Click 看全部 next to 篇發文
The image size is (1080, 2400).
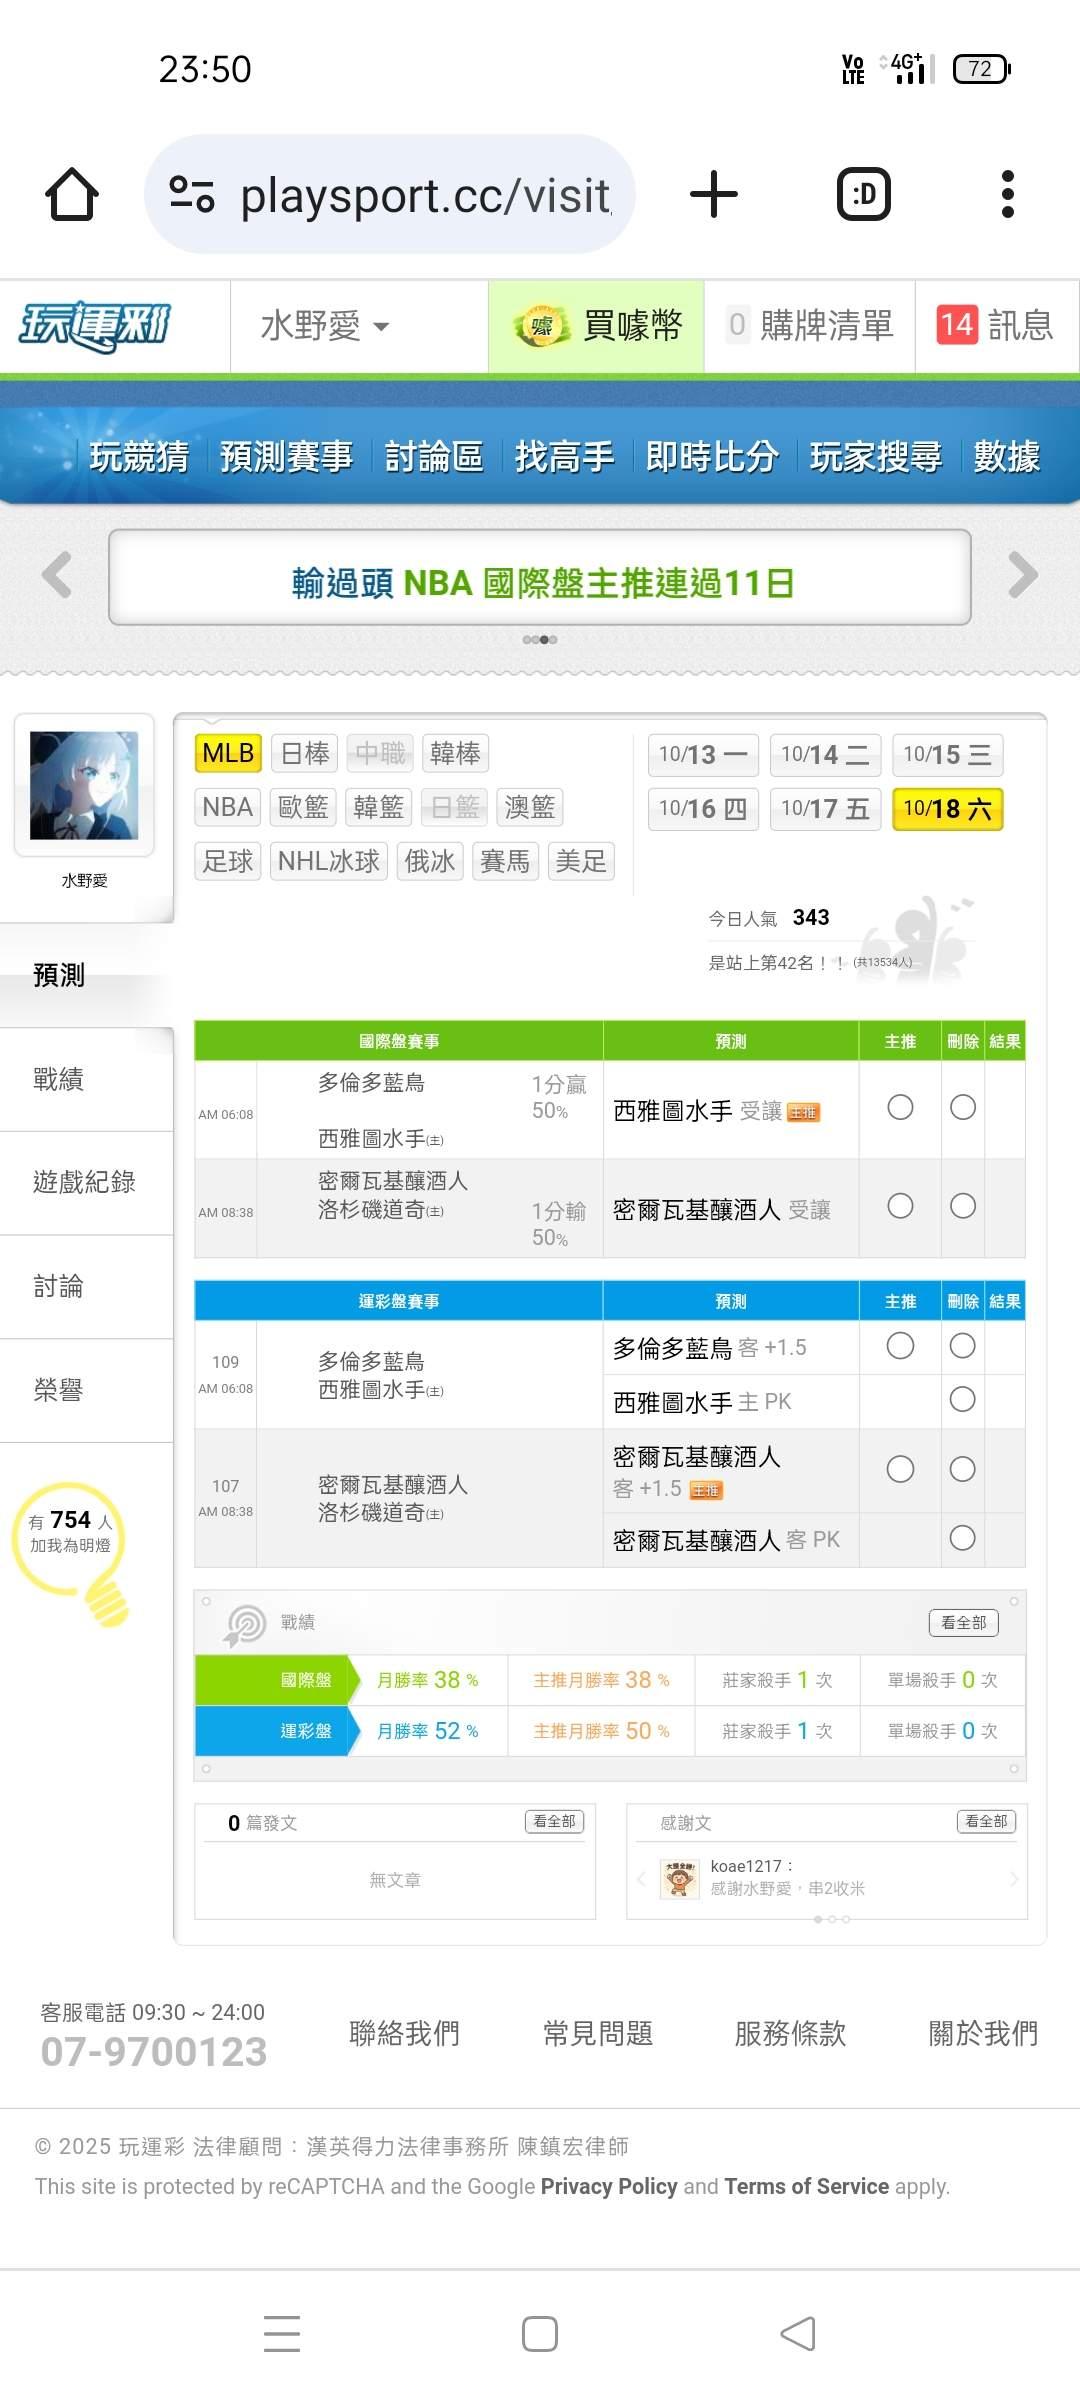554,1821
